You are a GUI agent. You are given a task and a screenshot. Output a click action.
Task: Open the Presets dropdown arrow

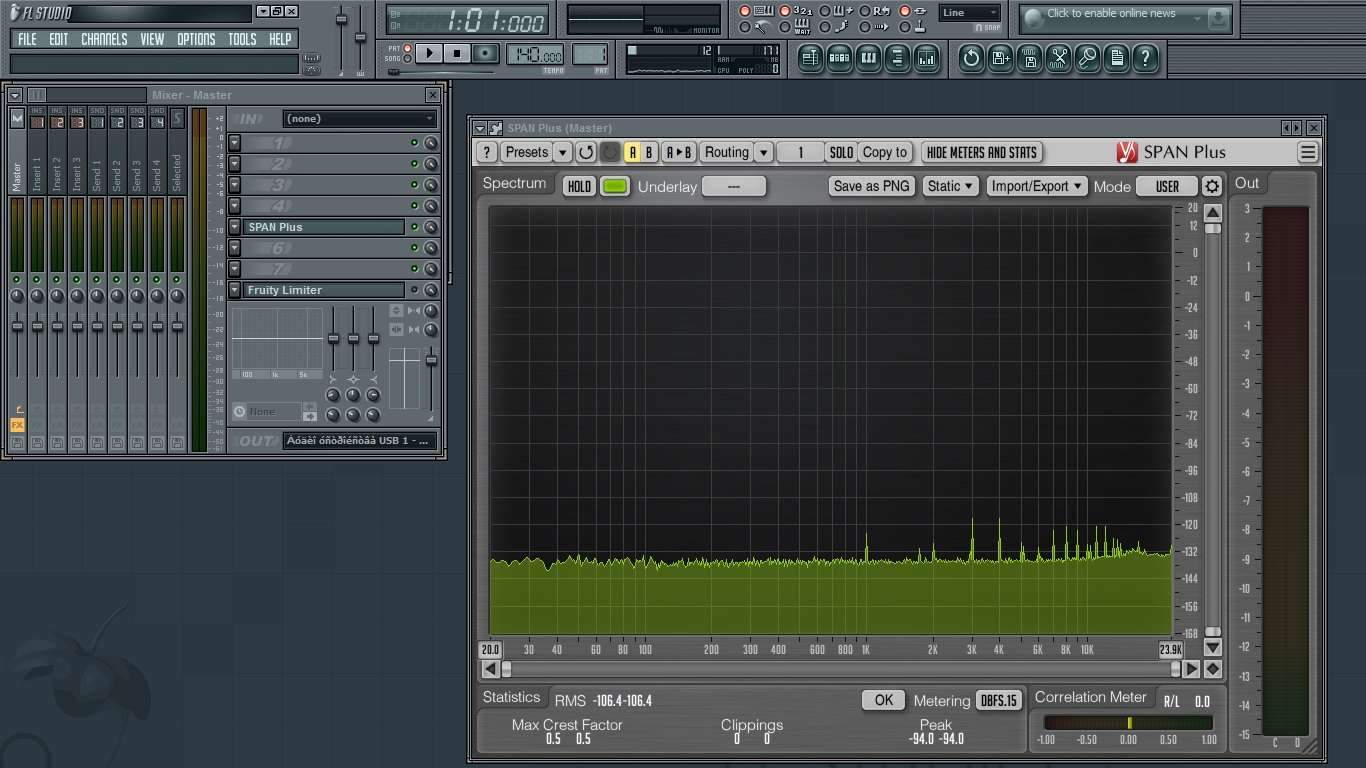click(x=563, y=153)
